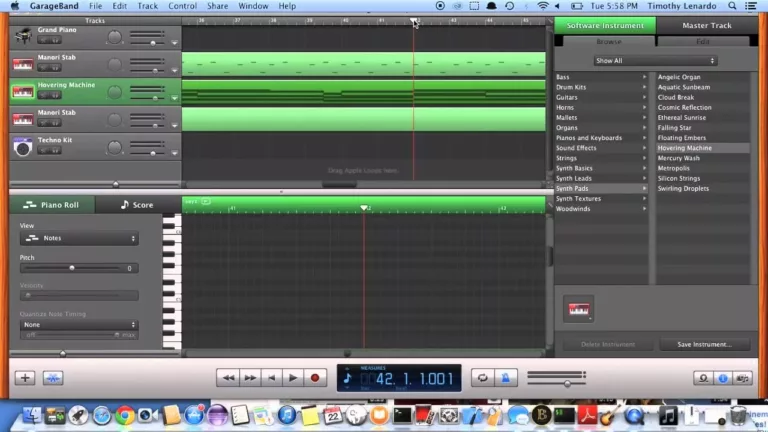The height and width of the screenshot is (432, 768).
Task: Launch Google Chrome from the Dock
Action: click(x=125, y=415)
